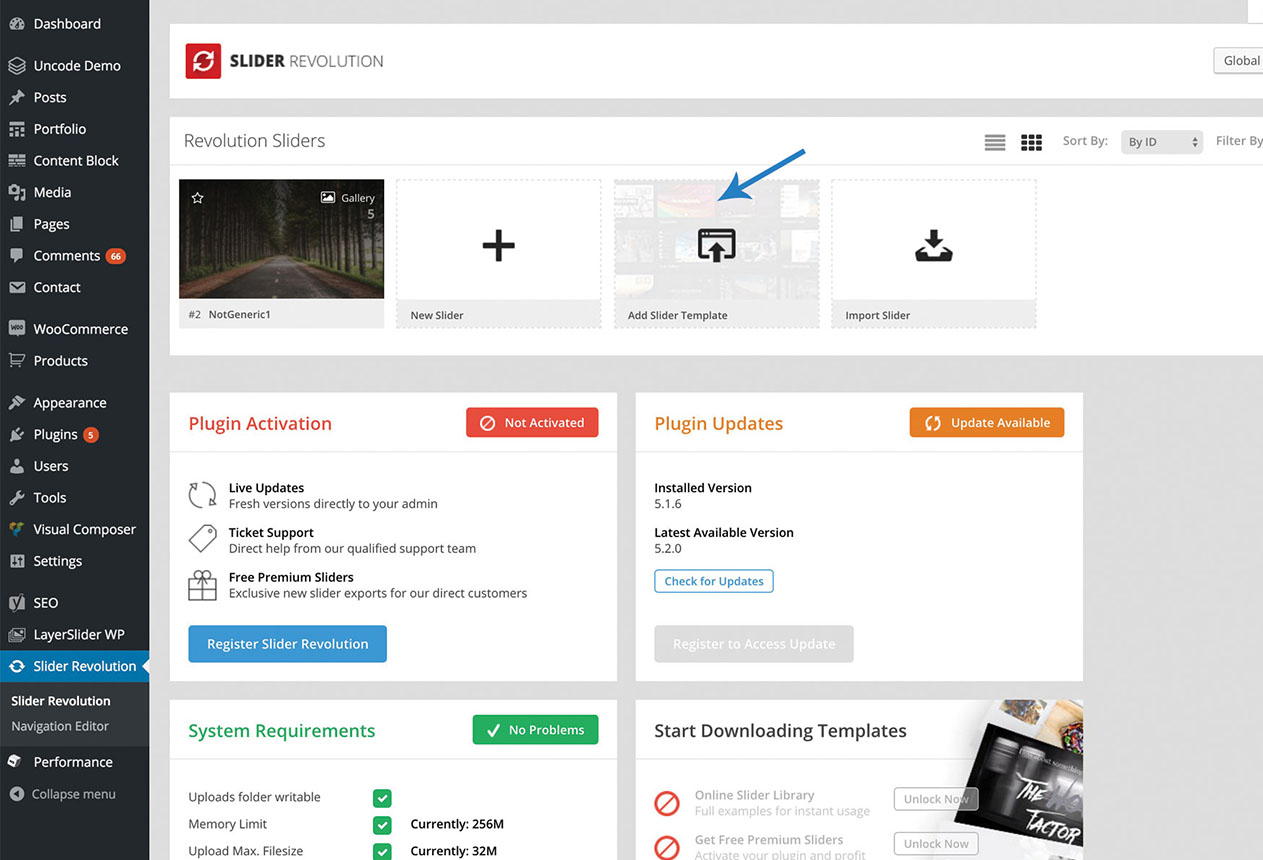Open the Plugins menu item

[55, 435]
